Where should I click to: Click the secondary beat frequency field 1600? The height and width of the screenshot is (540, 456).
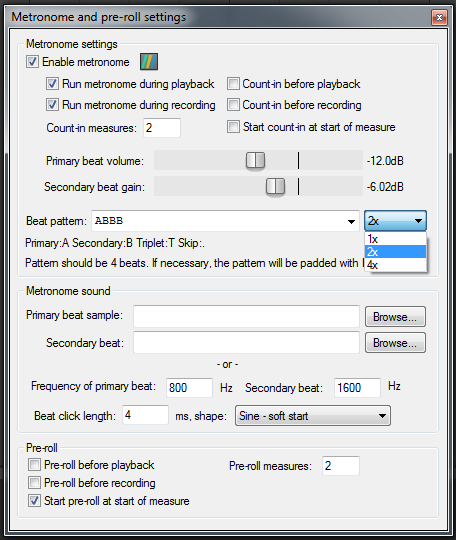357,388
